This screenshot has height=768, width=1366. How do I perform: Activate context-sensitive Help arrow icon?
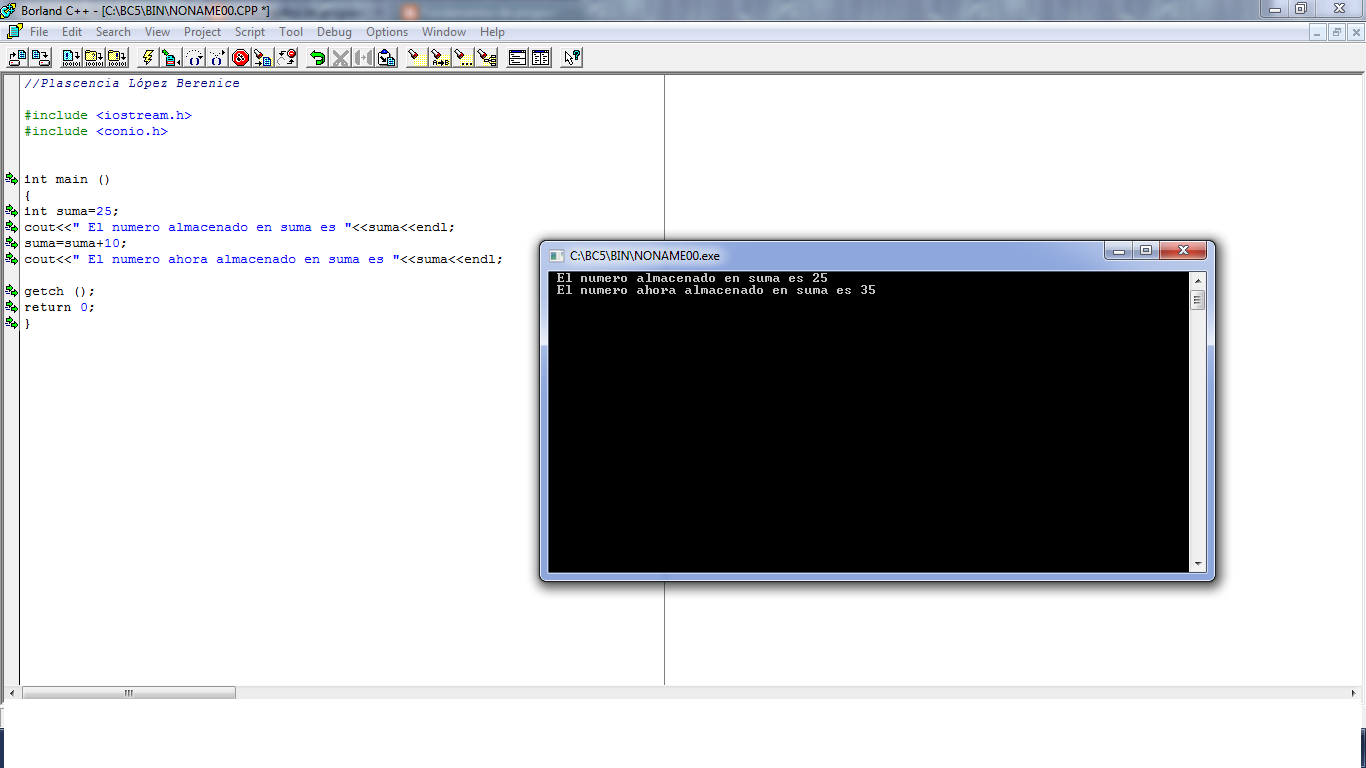[x=570, y=57]
